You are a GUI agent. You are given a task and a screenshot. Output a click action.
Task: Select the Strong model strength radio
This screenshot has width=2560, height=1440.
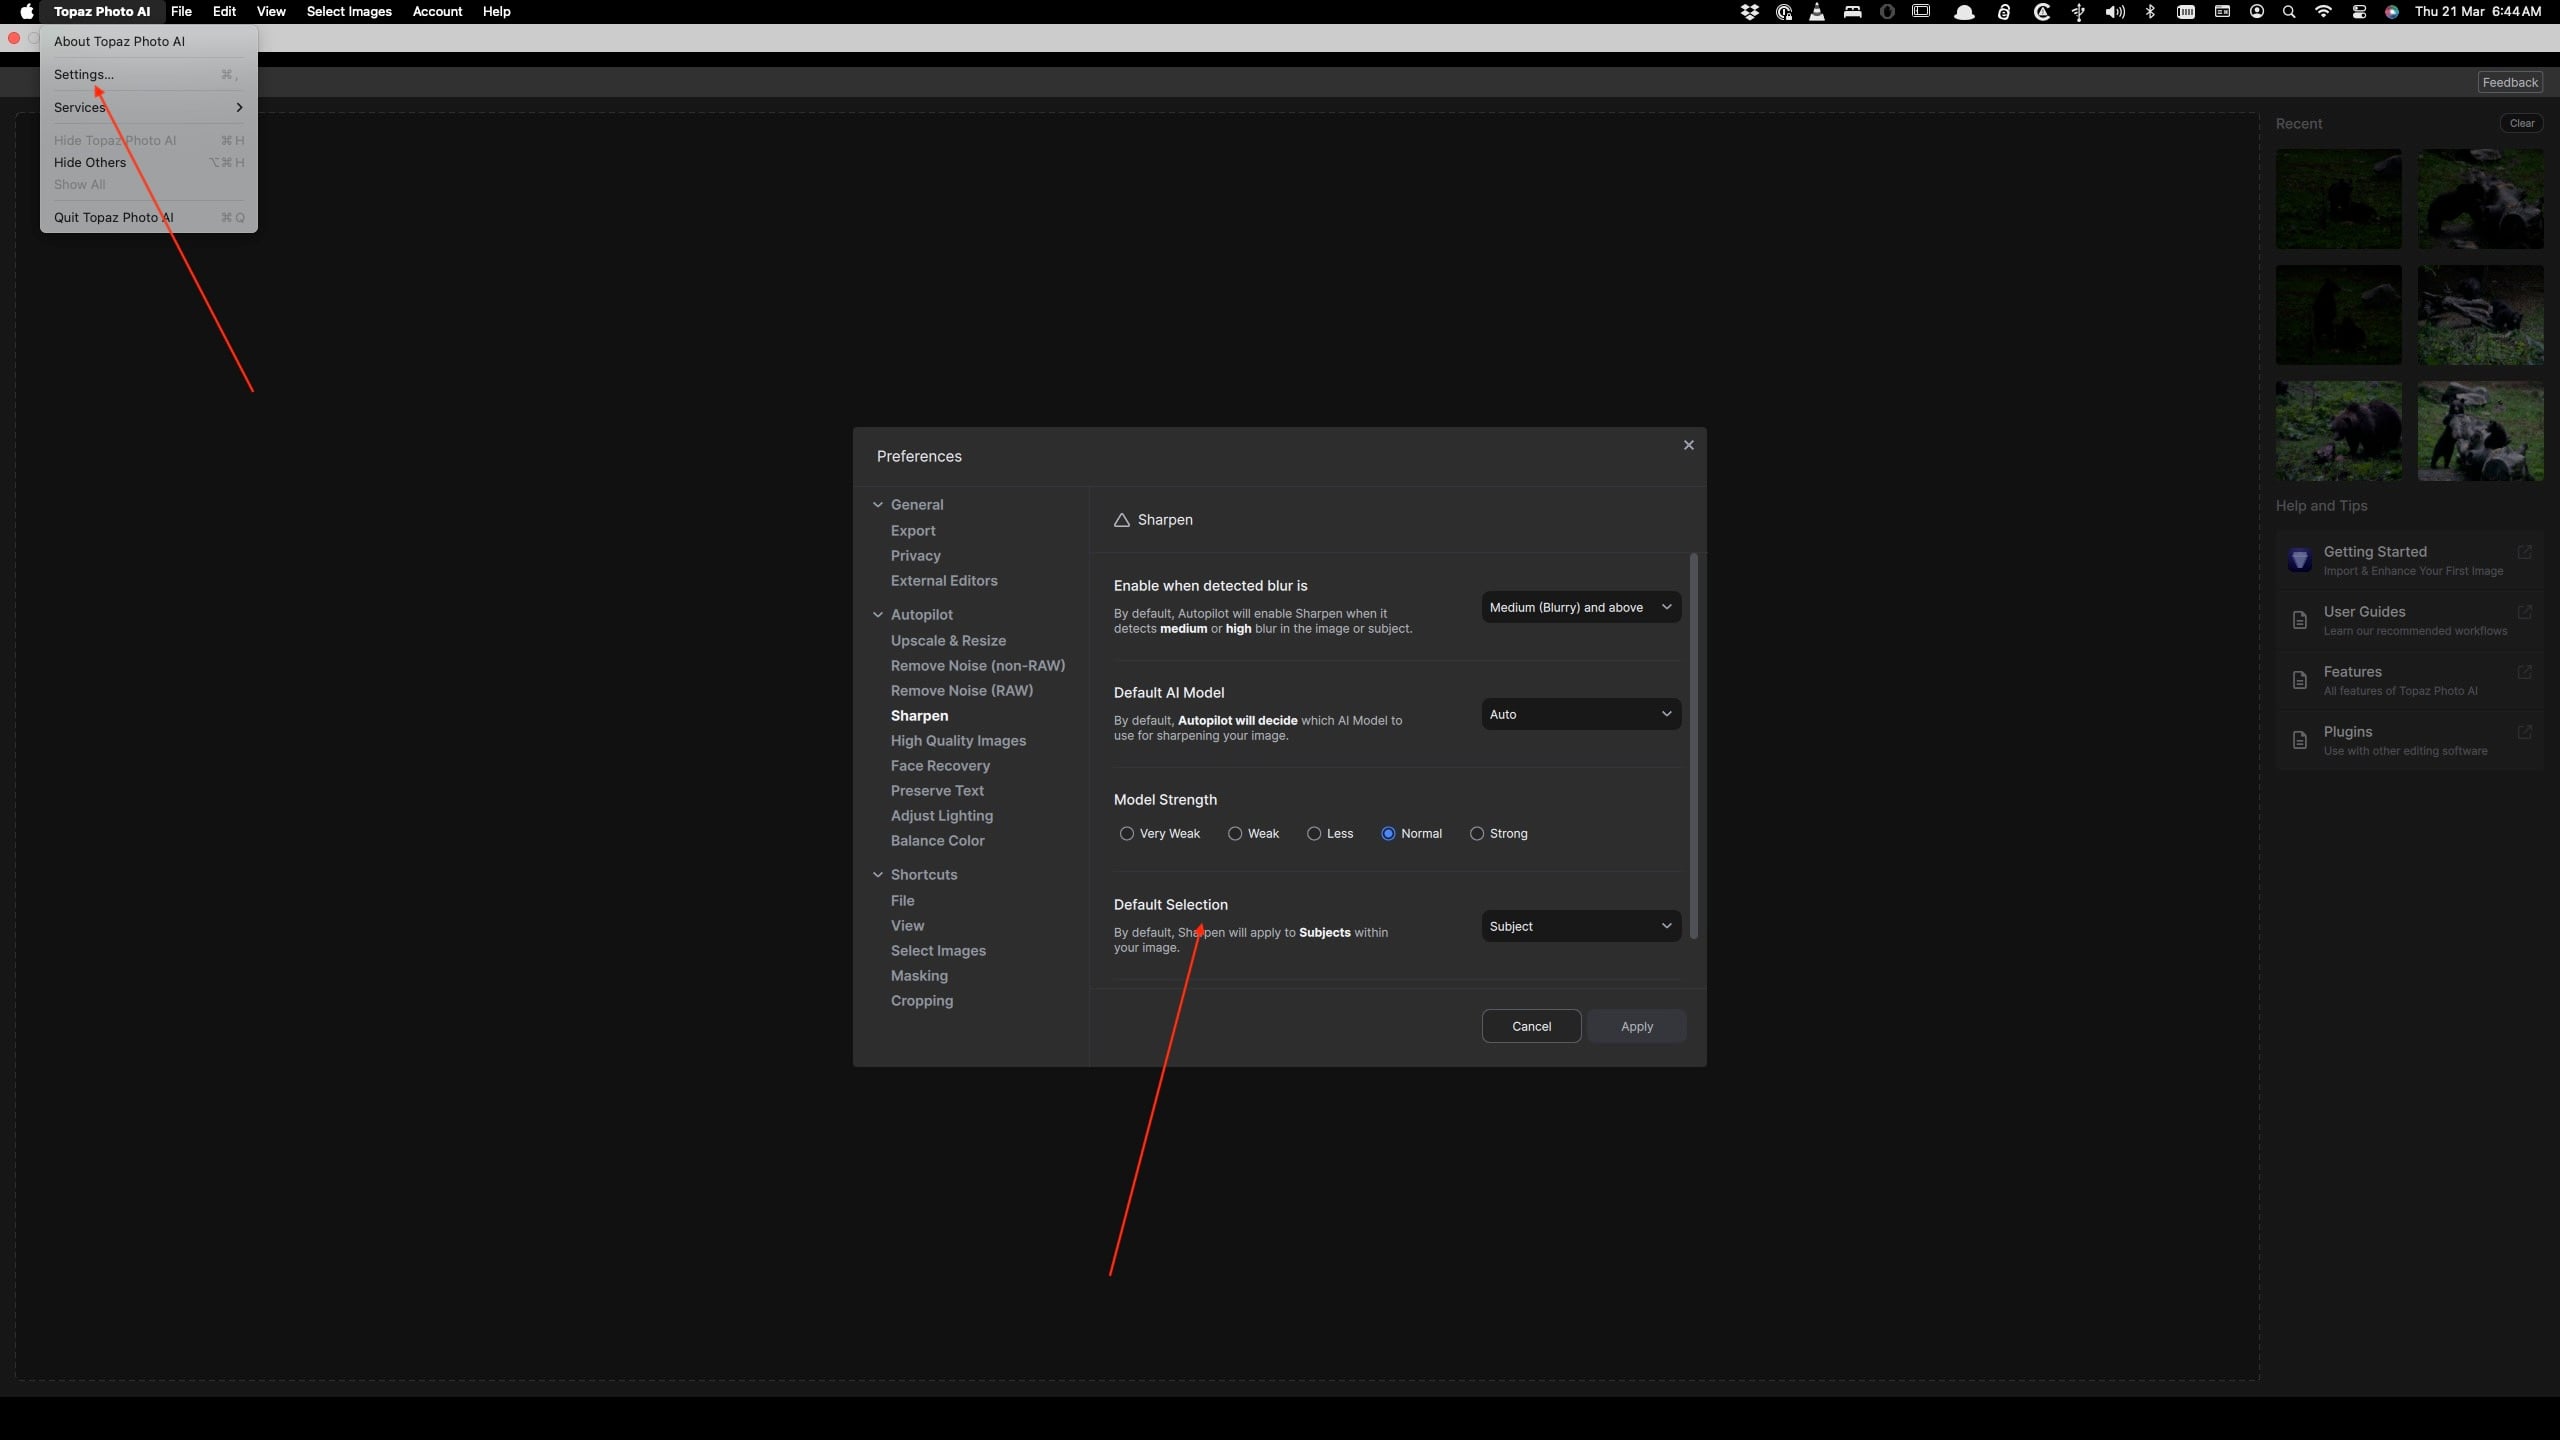(x=1477, y=834)
